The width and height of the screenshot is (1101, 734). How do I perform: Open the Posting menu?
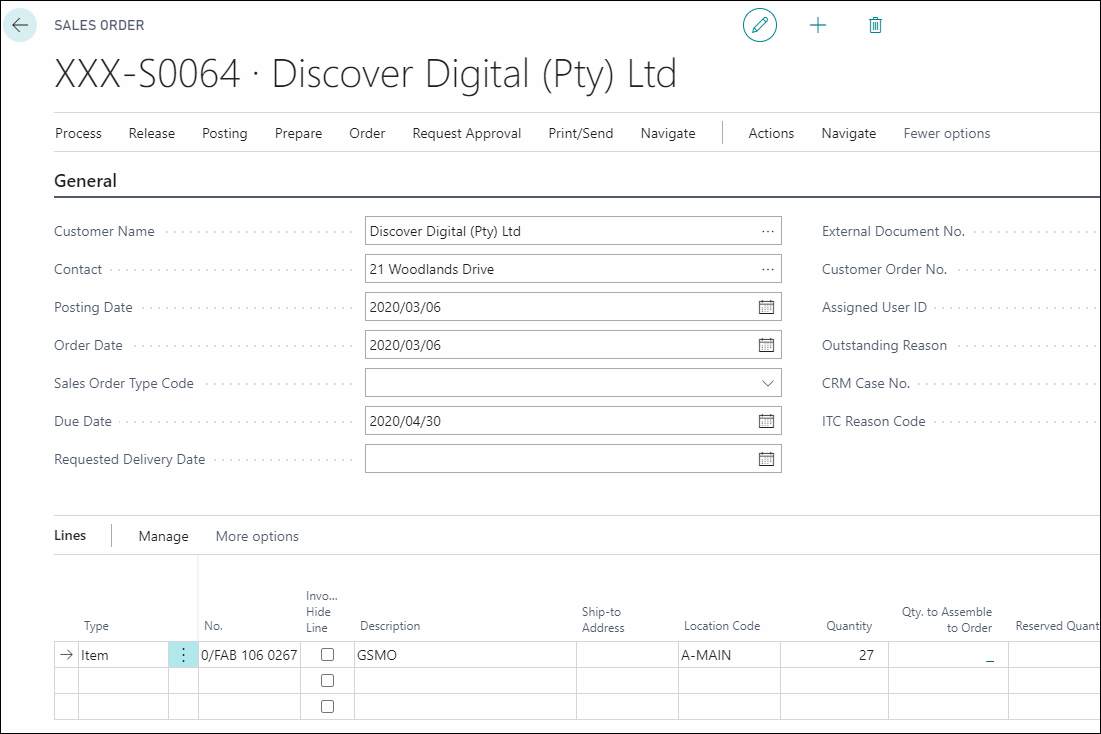click(x=225, y=133)
